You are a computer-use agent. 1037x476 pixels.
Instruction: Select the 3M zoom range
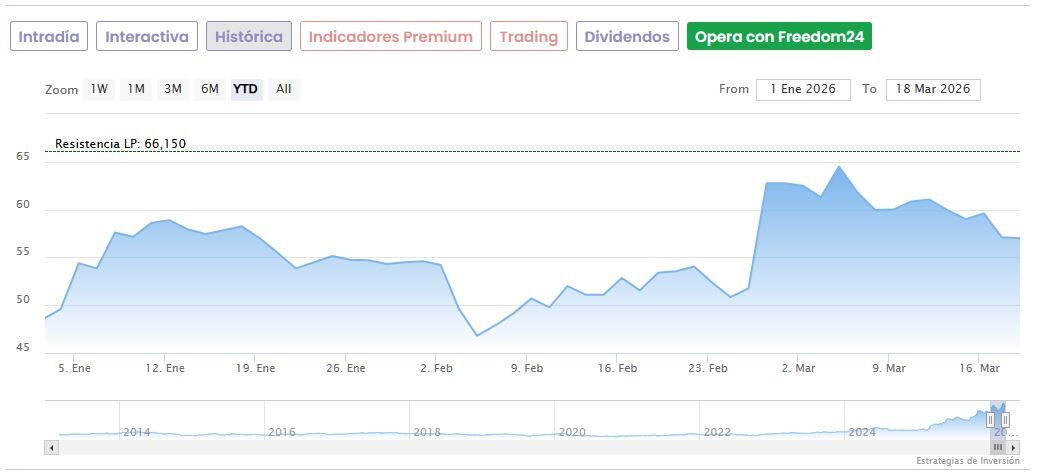[173, 89]
